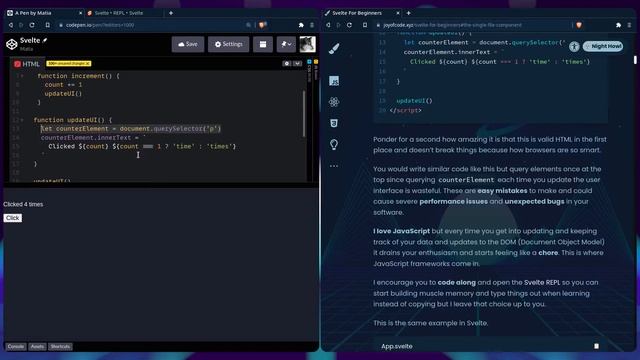Open a new tab in the left browser
The image size is (640, 360).
171,13
